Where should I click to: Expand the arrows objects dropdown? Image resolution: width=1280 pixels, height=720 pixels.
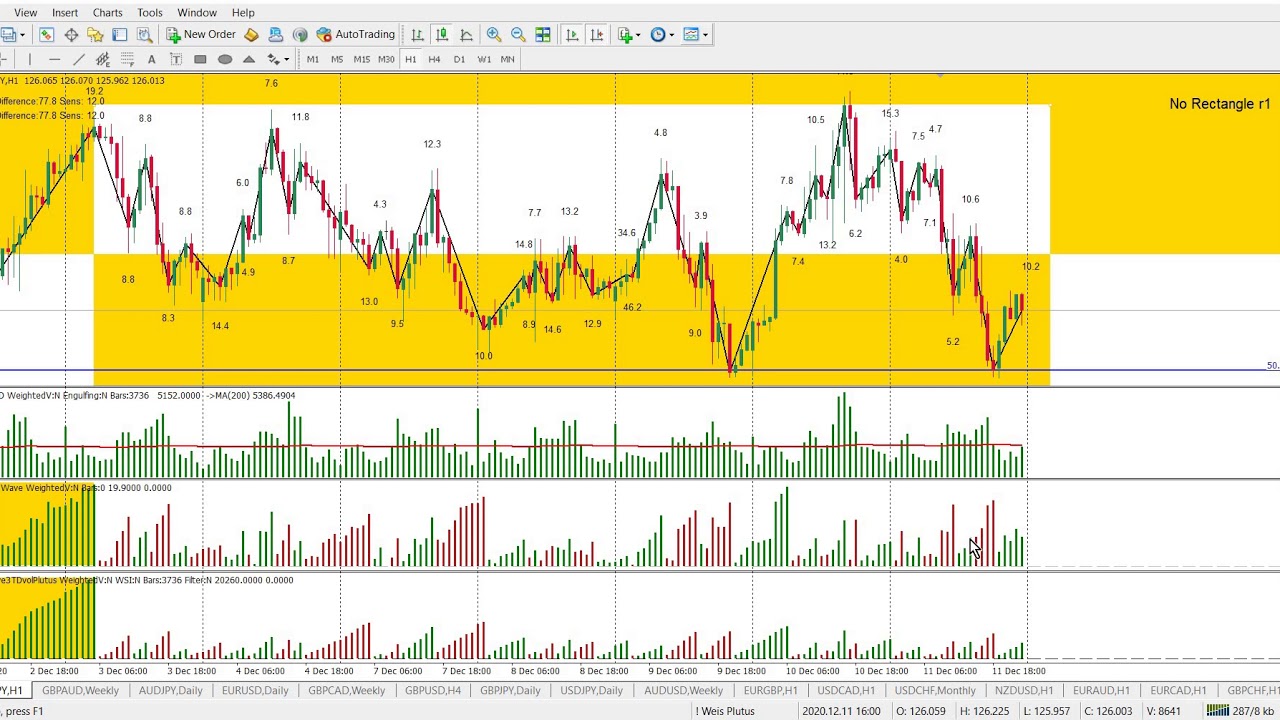[286, 59]
